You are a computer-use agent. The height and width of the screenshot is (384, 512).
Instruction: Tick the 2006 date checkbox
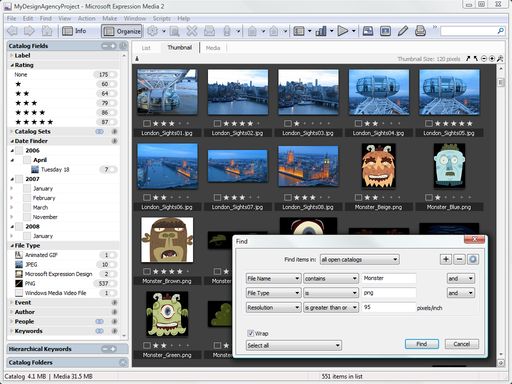19,151
